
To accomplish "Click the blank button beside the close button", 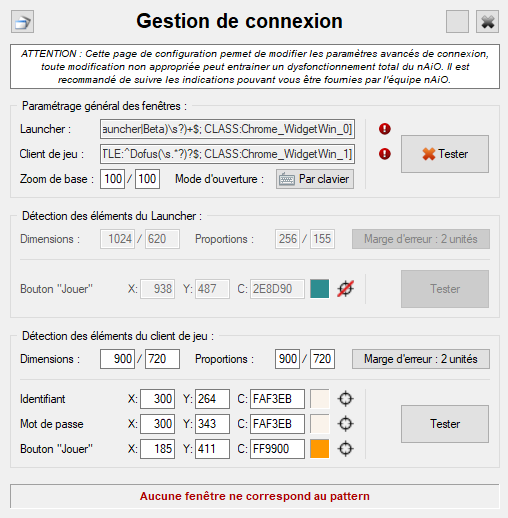I will tap(457, 22).
